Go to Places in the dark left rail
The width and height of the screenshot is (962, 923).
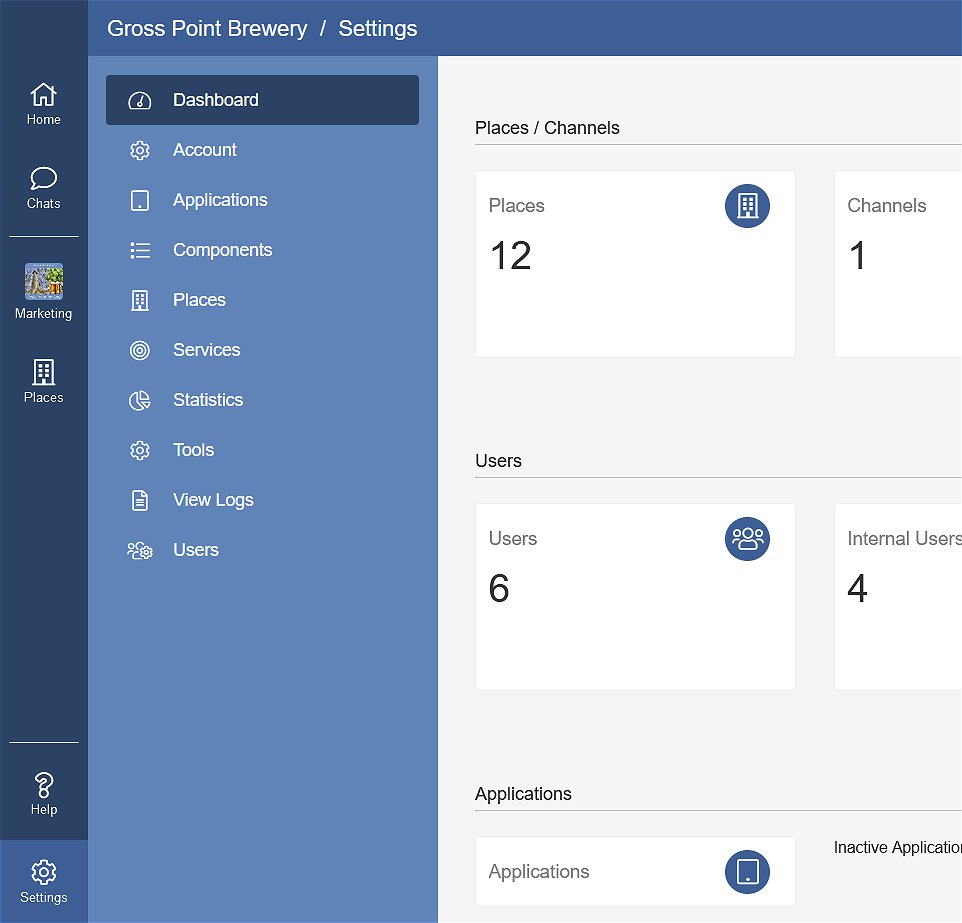[44, 381]
